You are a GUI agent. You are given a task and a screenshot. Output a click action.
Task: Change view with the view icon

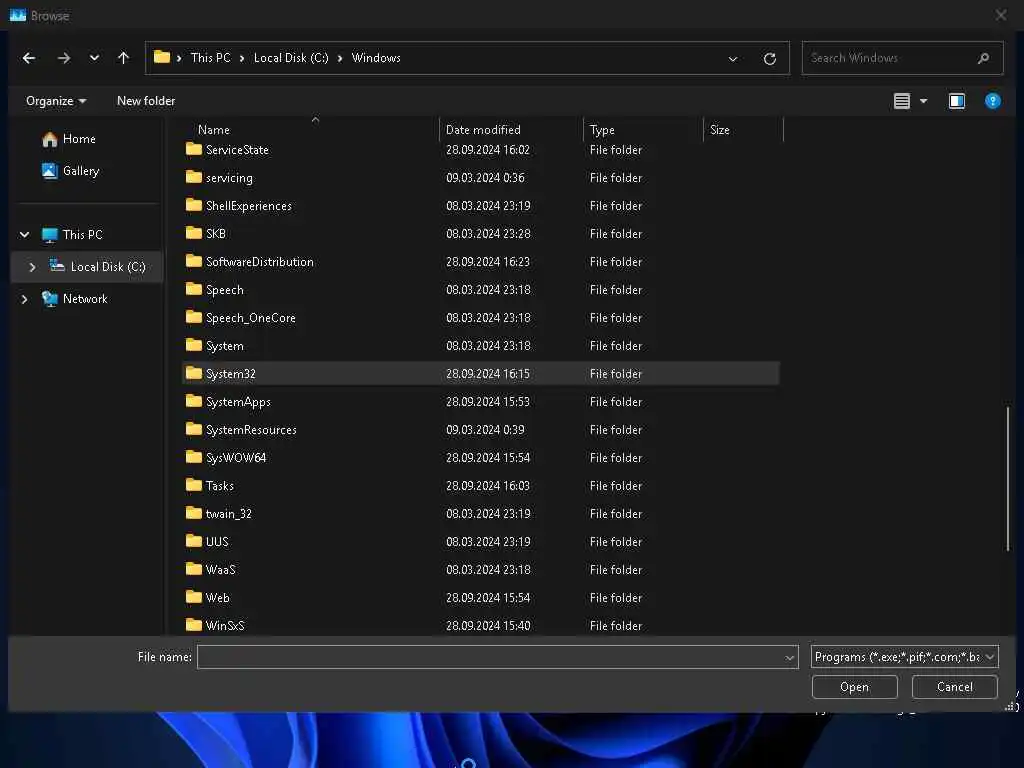tap(902, 101)
